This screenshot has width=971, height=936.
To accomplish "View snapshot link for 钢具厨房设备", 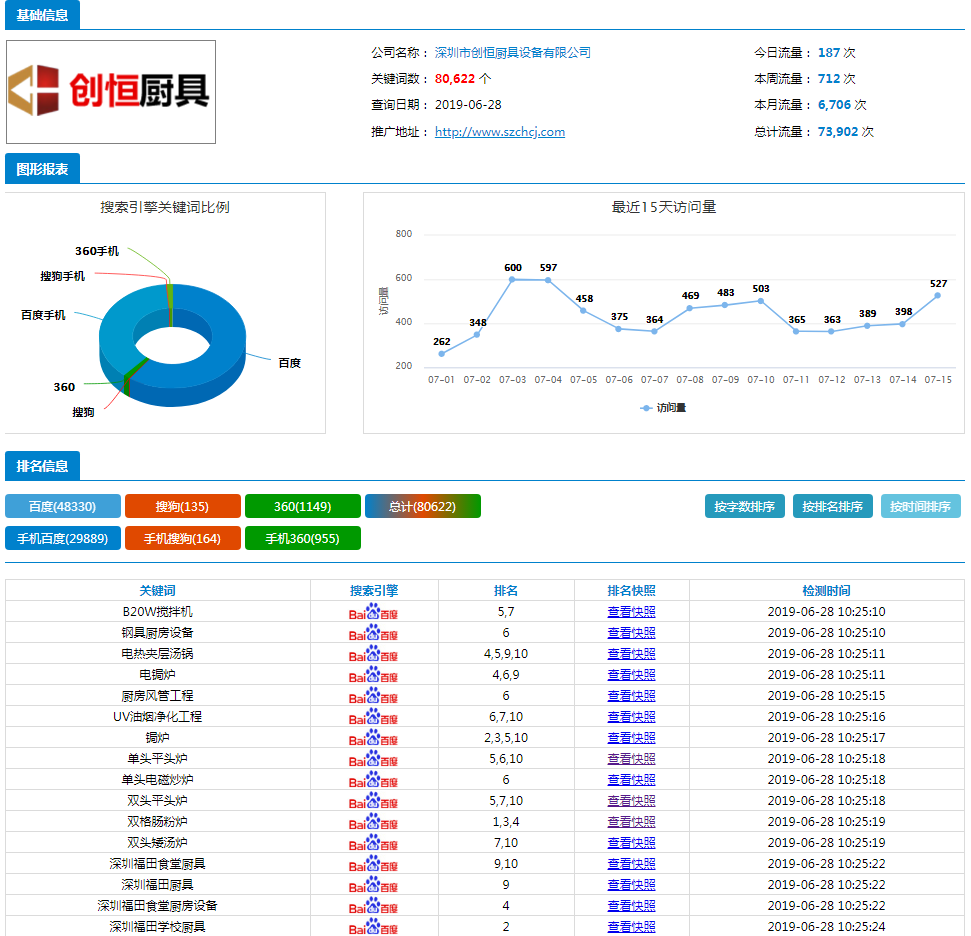I will click(631, 633).
